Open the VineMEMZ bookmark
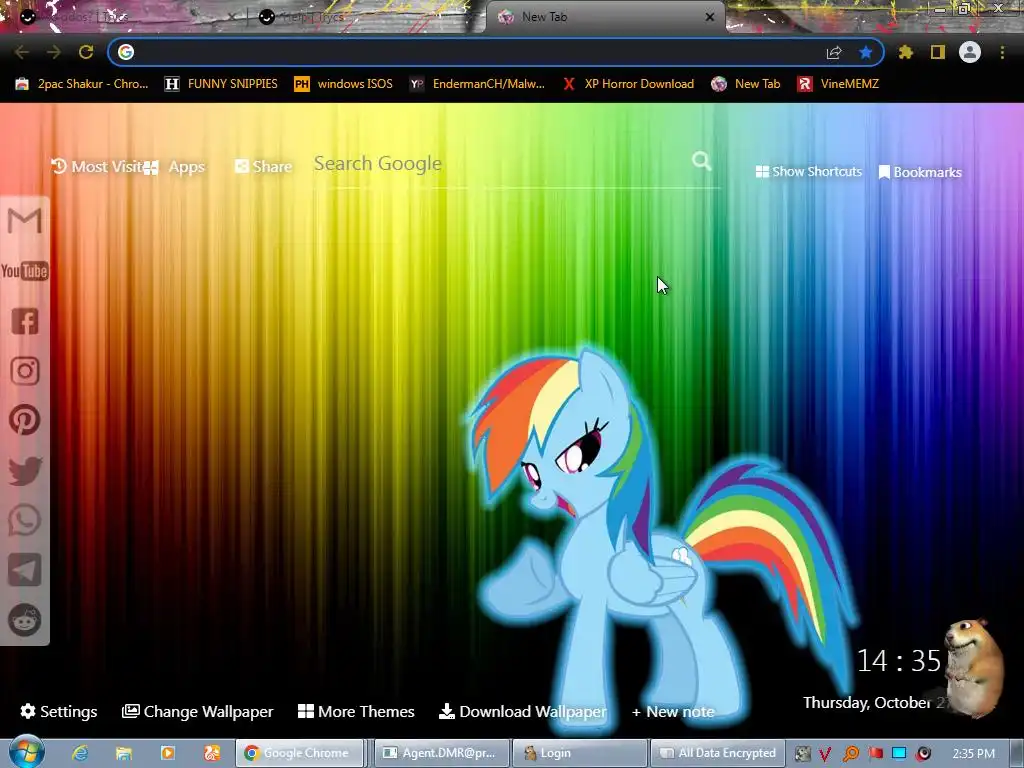The image size is (1024, 768). click(x=838, y=84)
